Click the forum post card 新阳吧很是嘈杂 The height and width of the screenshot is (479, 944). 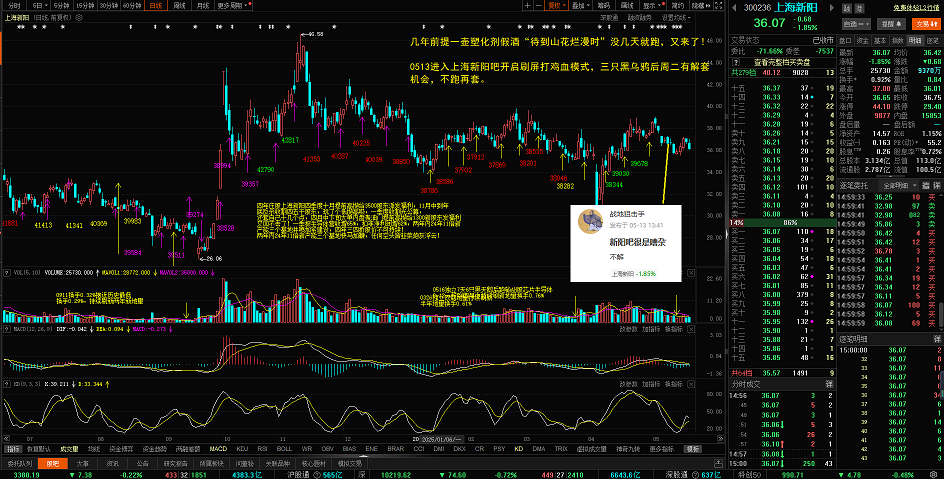tap(626, 243)
